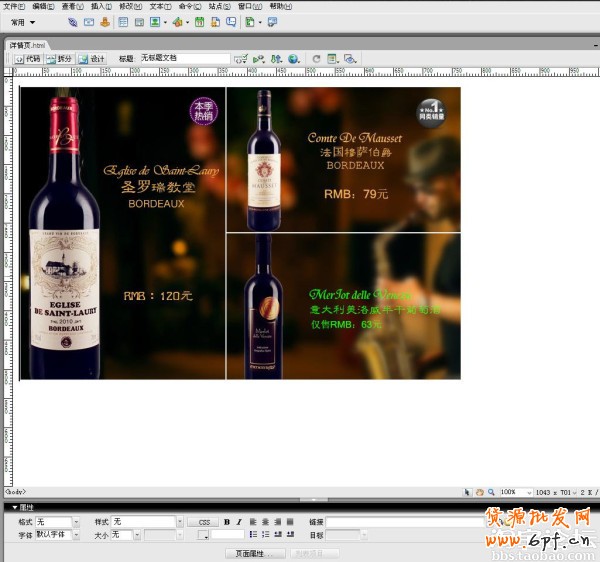Click the Insert Media icon
This screenshot has width=600, height=562.
(x=177, y=22)
